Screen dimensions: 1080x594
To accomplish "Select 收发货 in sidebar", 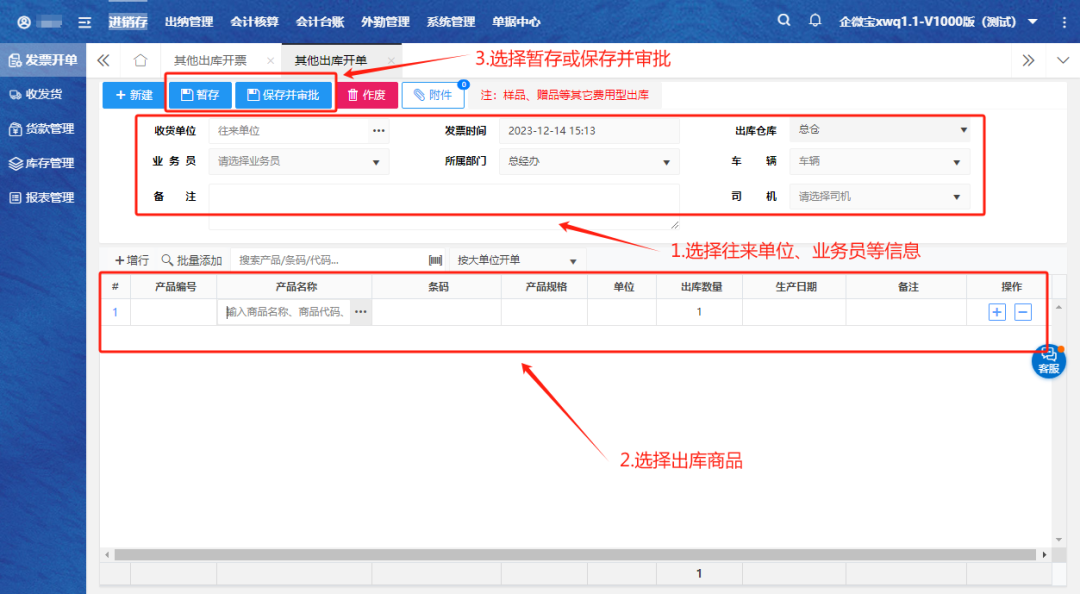I will pos(43,94).
